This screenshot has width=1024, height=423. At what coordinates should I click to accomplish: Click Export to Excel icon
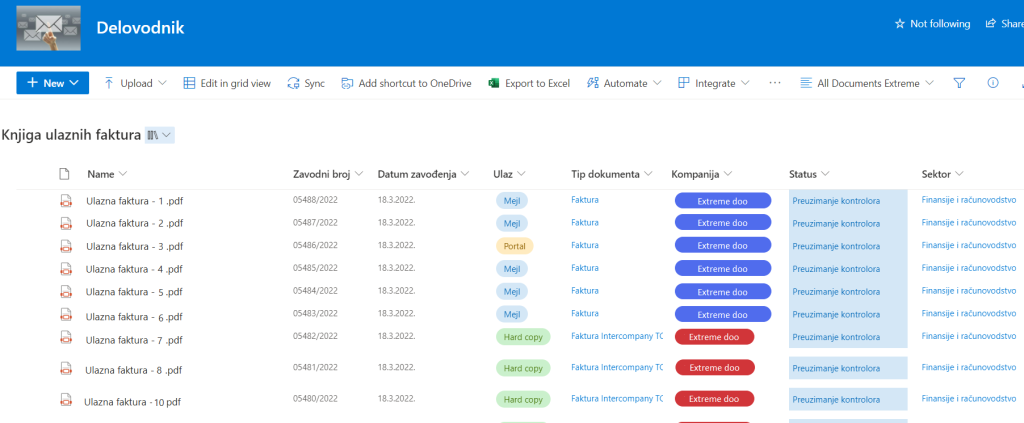(x=493, y=83)
